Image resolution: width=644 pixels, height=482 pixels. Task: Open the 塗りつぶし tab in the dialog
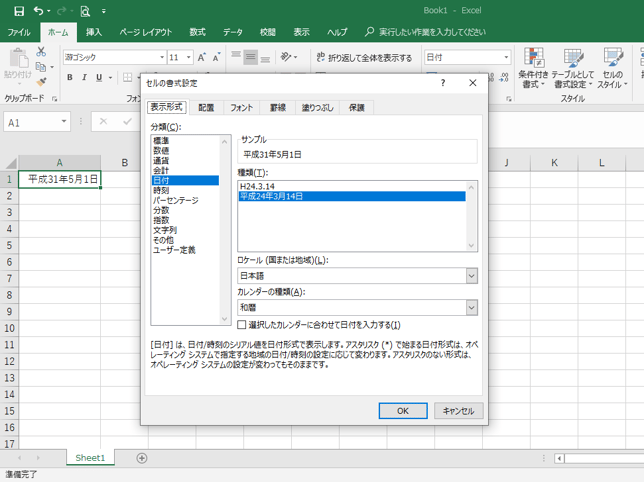pos(318,107)
